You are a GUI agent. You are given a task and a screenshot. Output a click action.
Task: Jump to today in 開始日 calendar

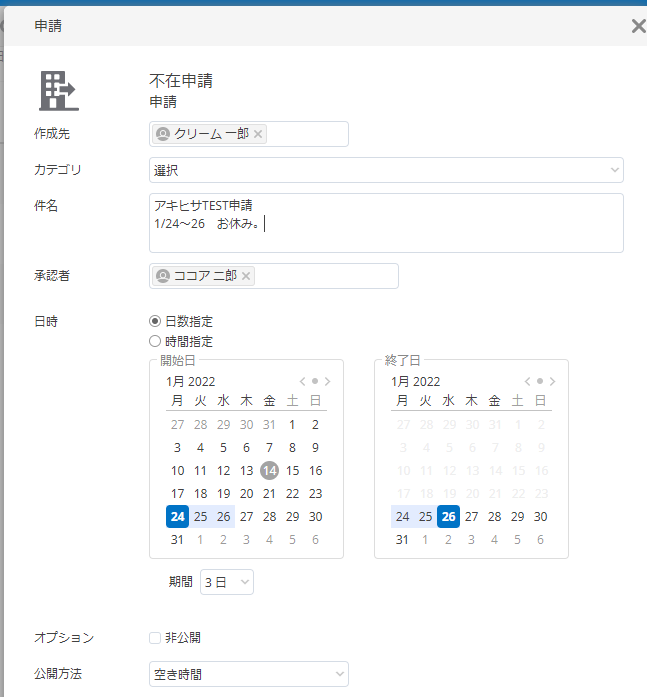click(315, 381)
